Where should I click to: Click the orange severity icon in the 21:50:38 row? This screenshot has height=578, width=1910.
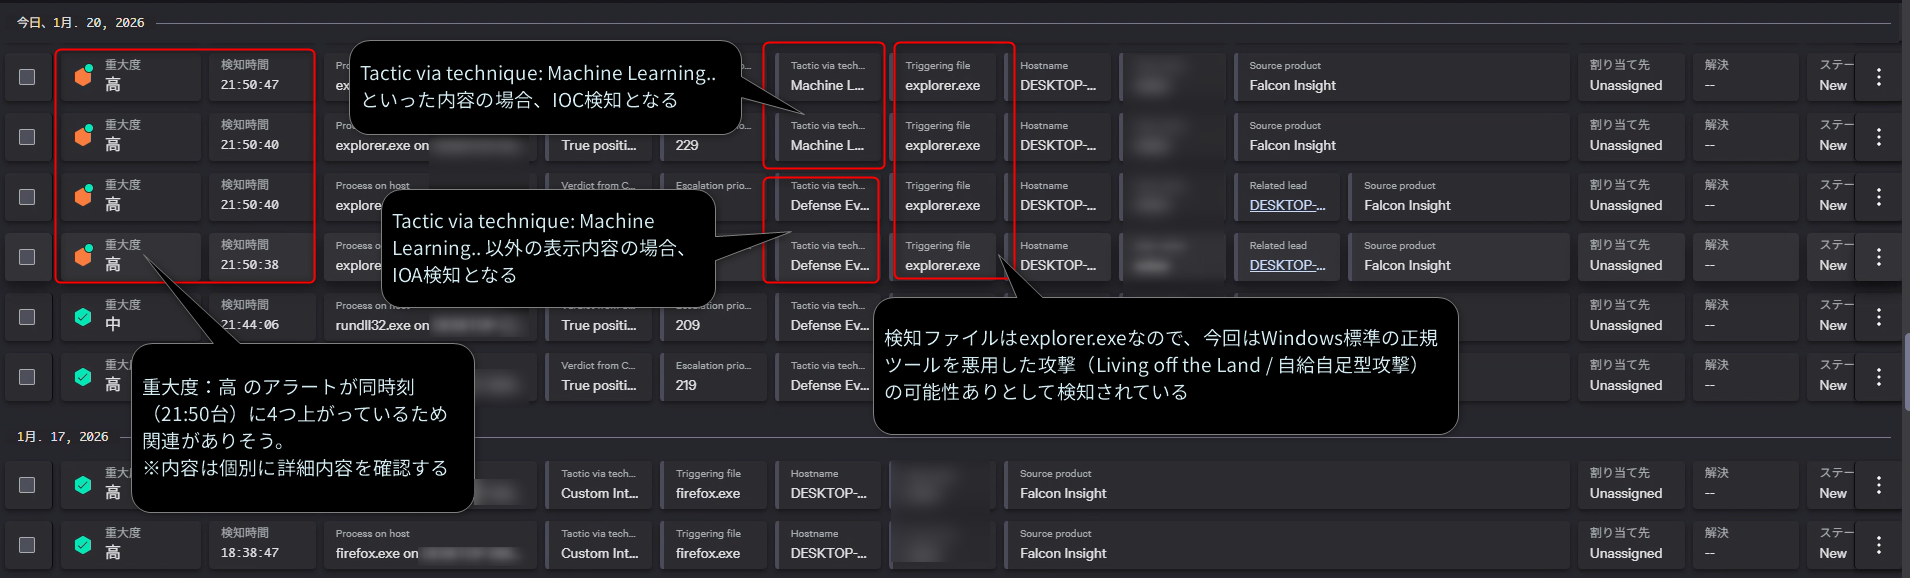(83, 256)
